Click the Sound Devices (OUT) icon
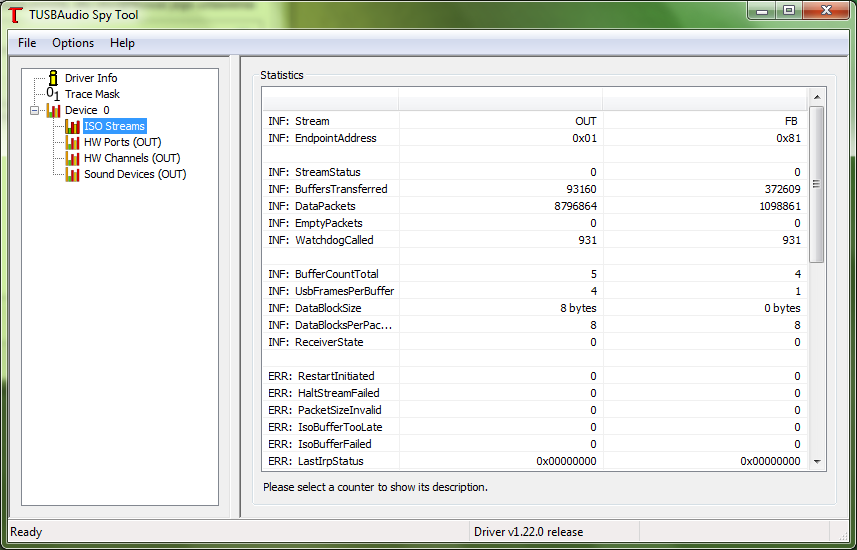The height and width of the screenshot is (550, 857). (x=72, y=174)
